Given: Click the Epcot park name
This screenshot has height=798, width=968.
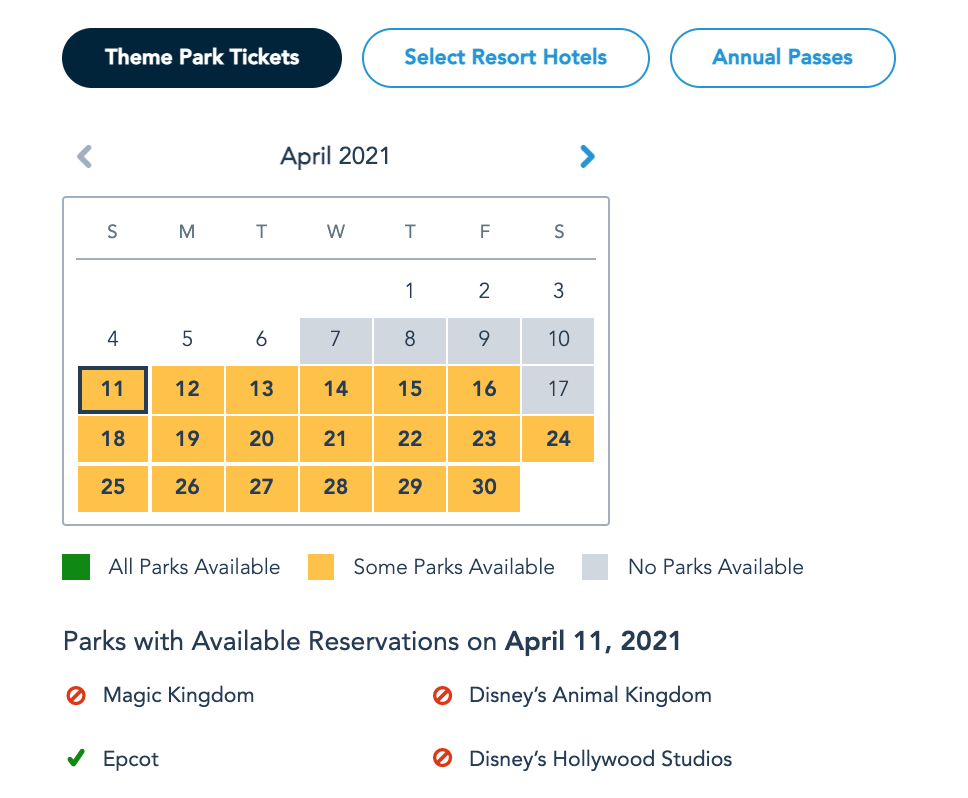Looking at the screenshot, I should click(131, 759).
